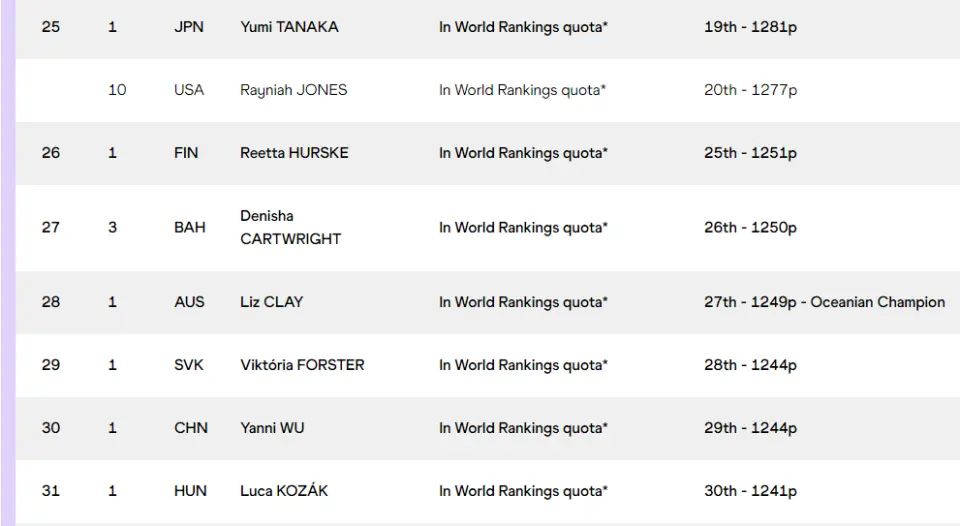Click Oceanian Champion ranking note
This screenshot has height=526, width=960.
click(877, 302)
